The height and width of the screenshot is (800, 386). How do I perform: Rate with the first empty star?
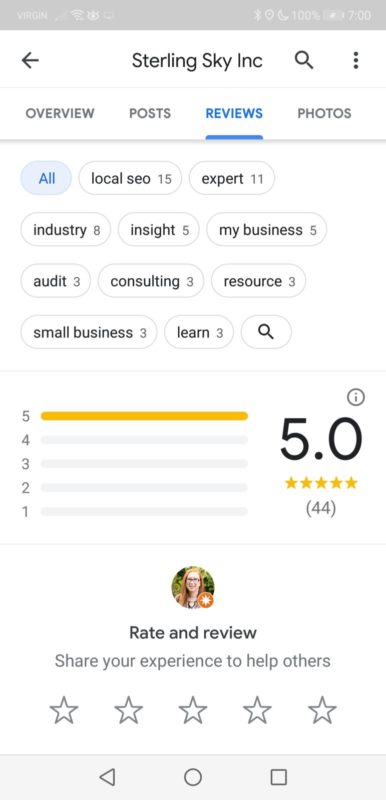click(x=64, y=711)
